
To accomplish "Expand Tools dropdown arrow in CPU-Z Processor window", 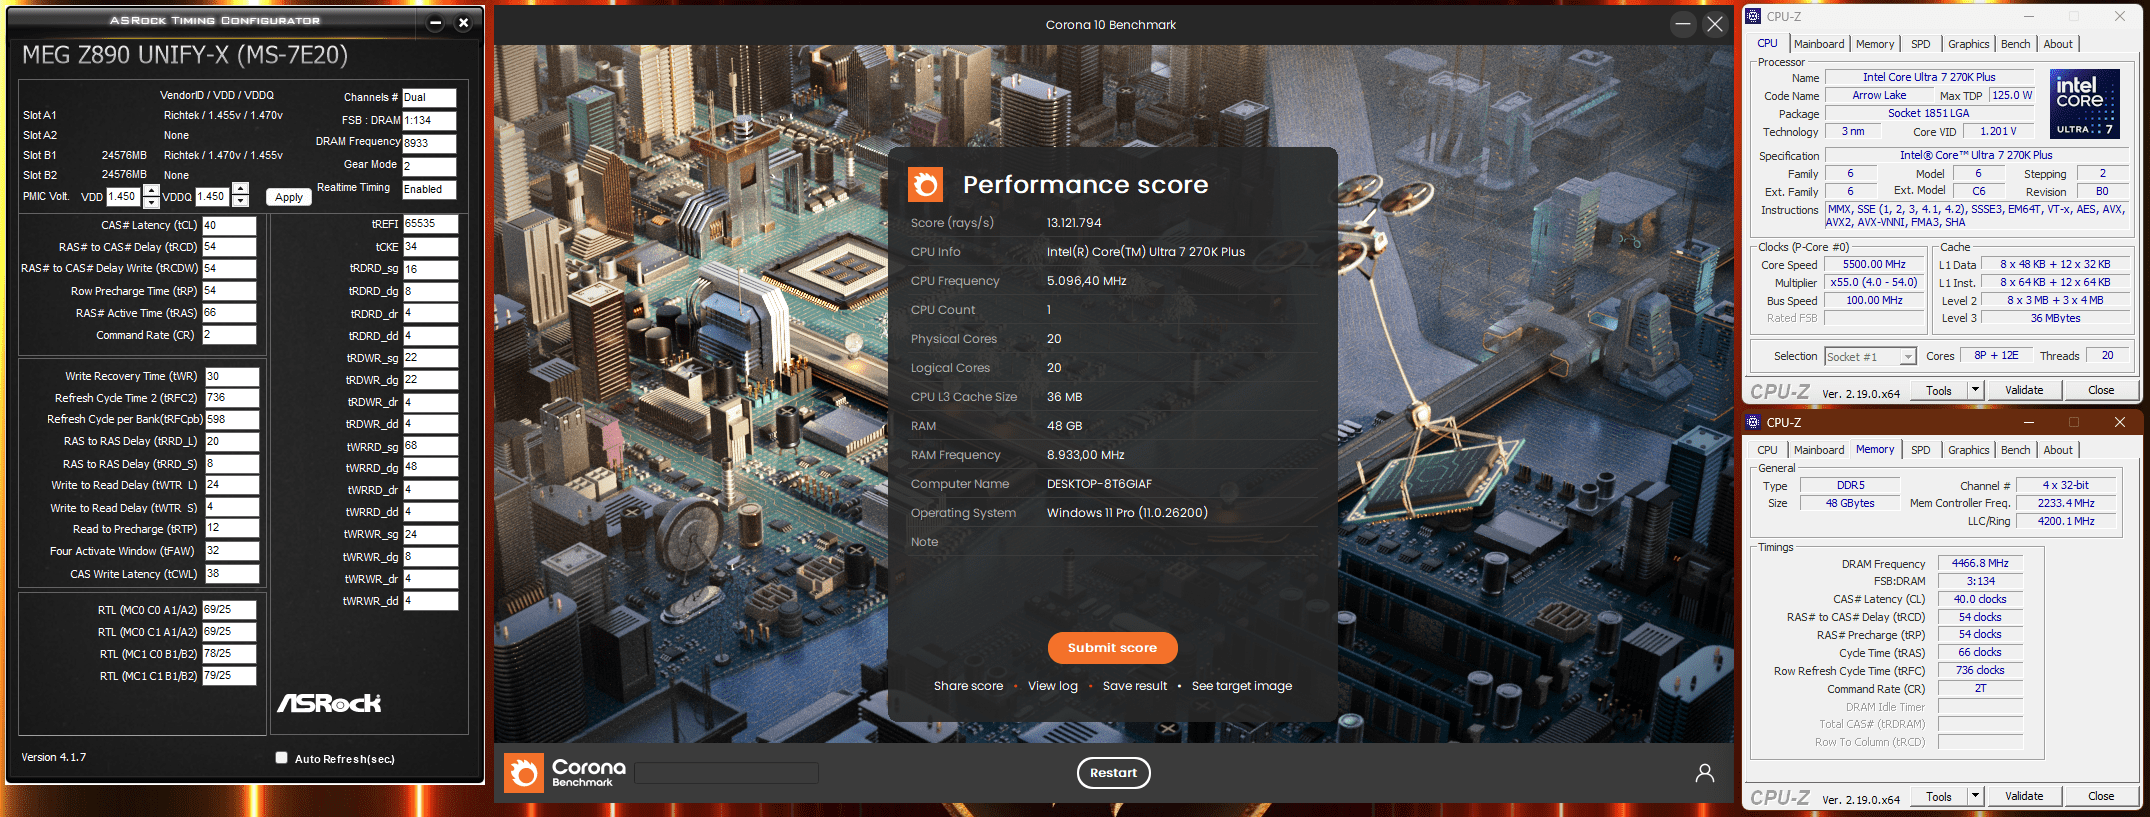I will (x=1975, y=390).
